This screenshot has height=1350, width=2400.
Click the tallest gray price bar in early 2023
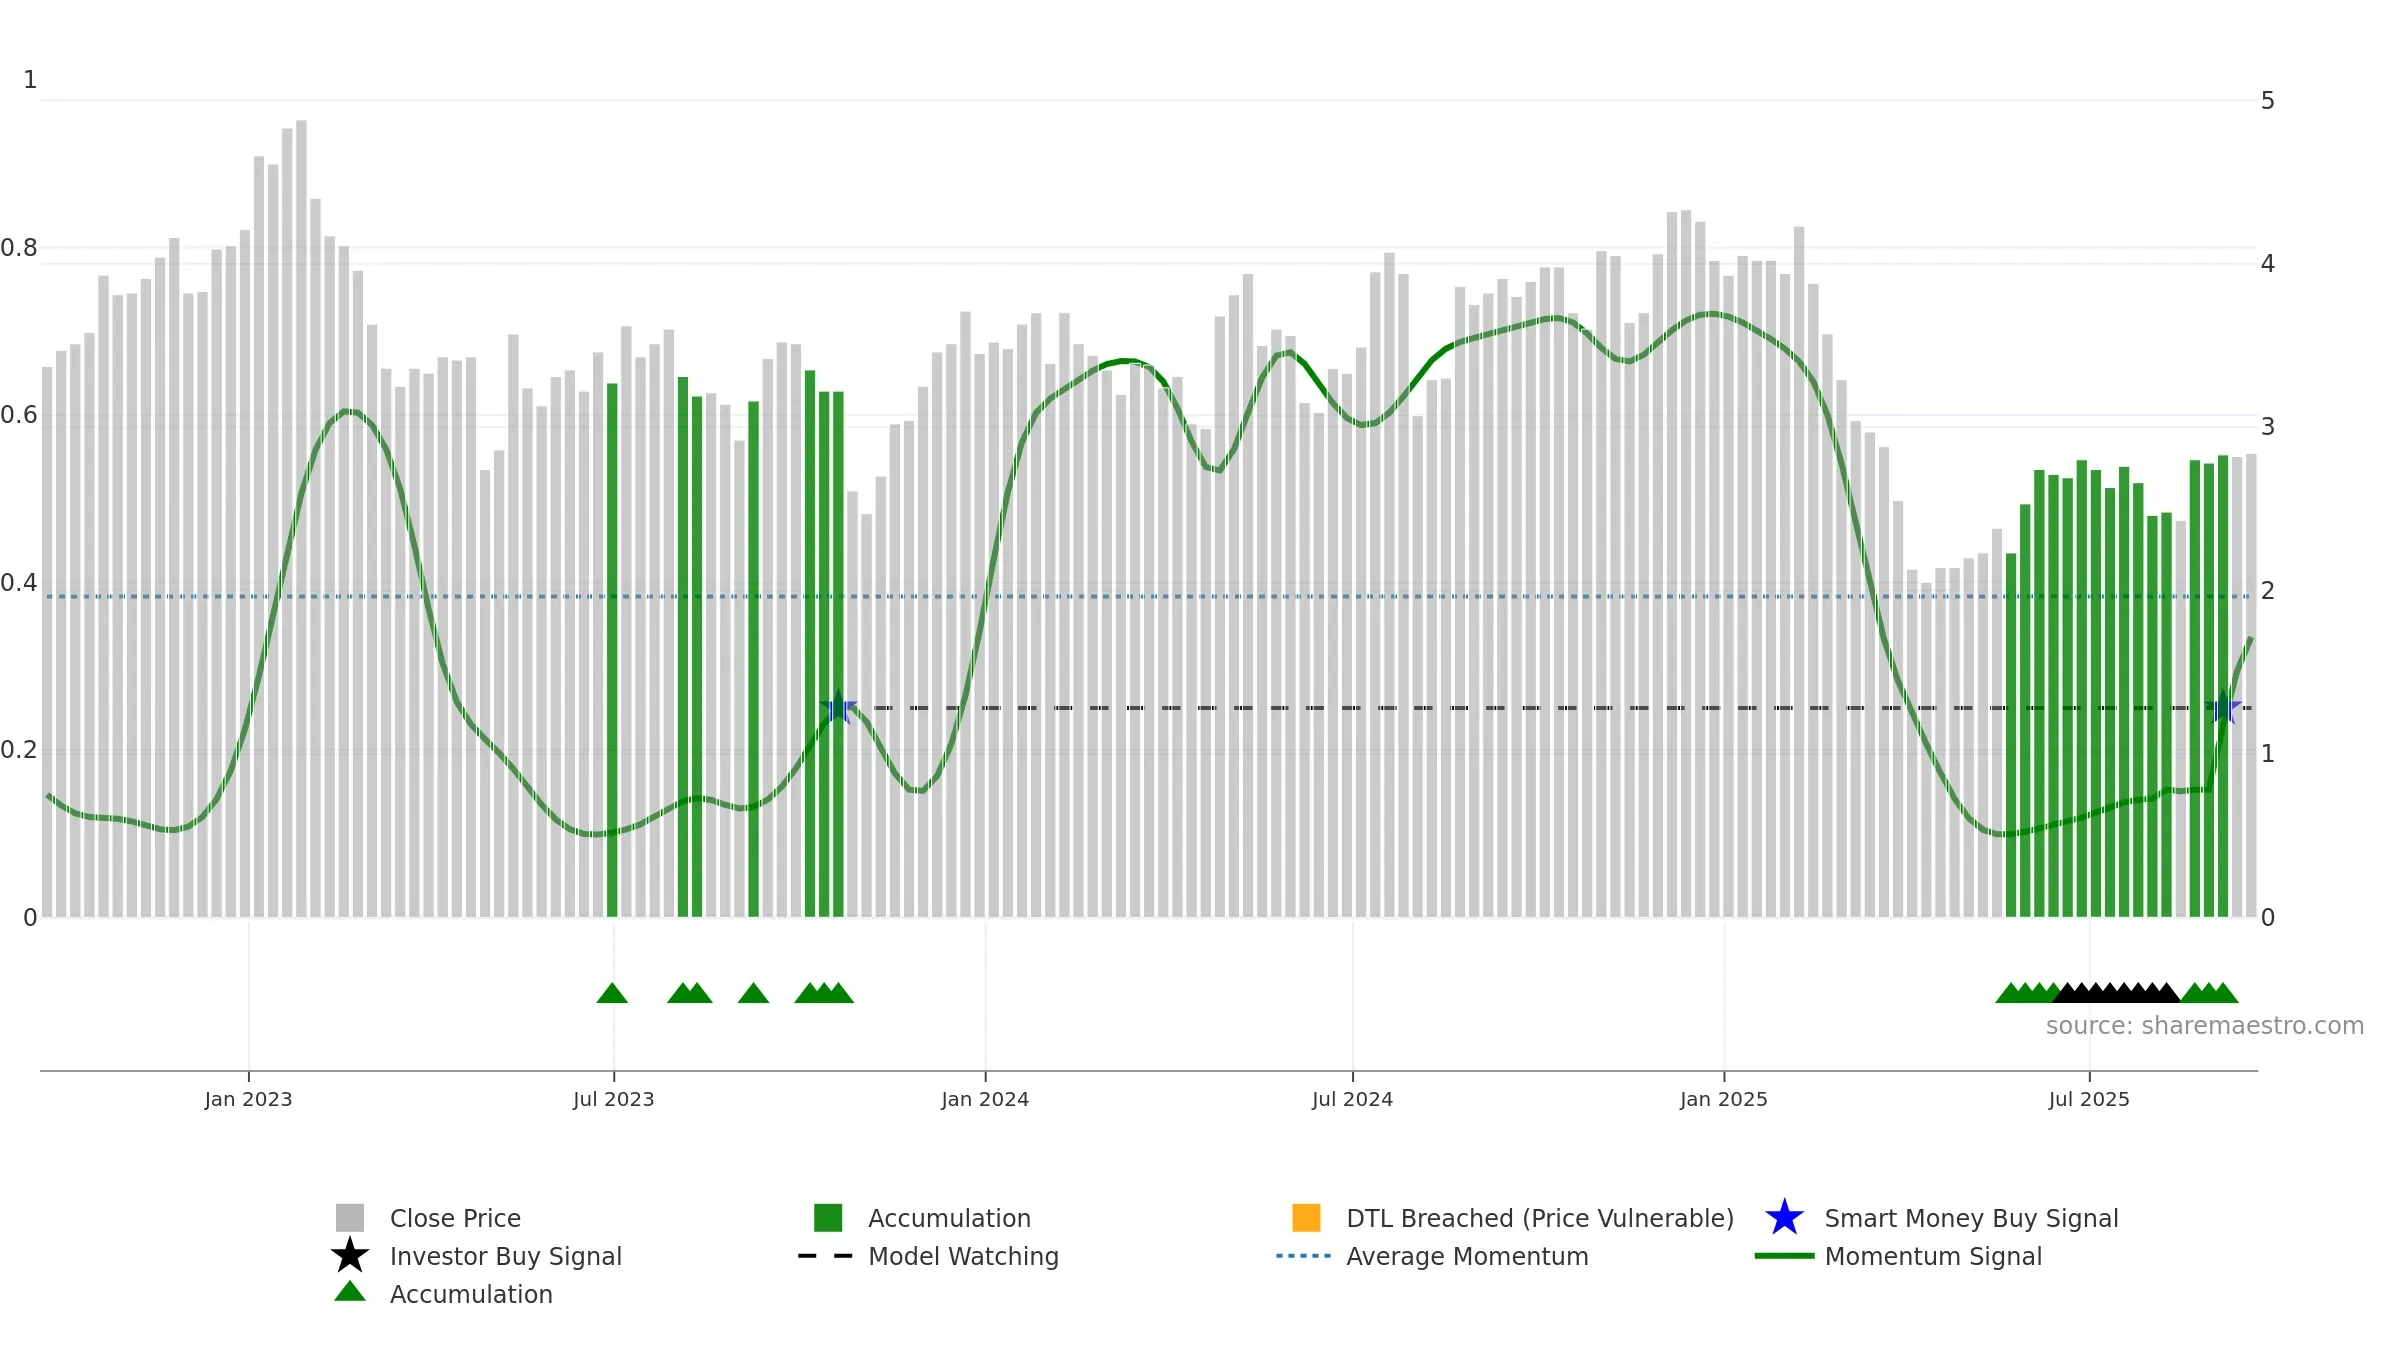301,500
